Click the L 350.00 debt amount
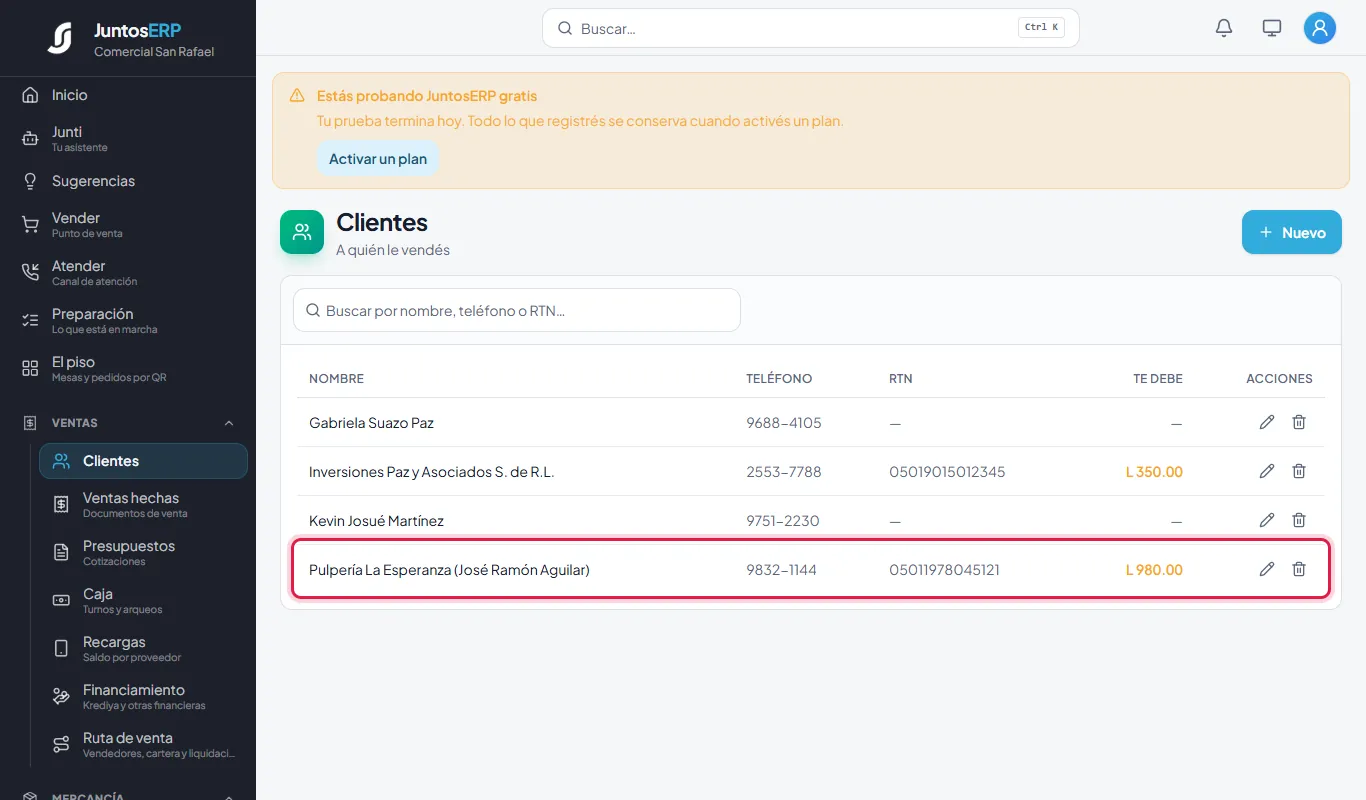 [x=1154, y=472]
